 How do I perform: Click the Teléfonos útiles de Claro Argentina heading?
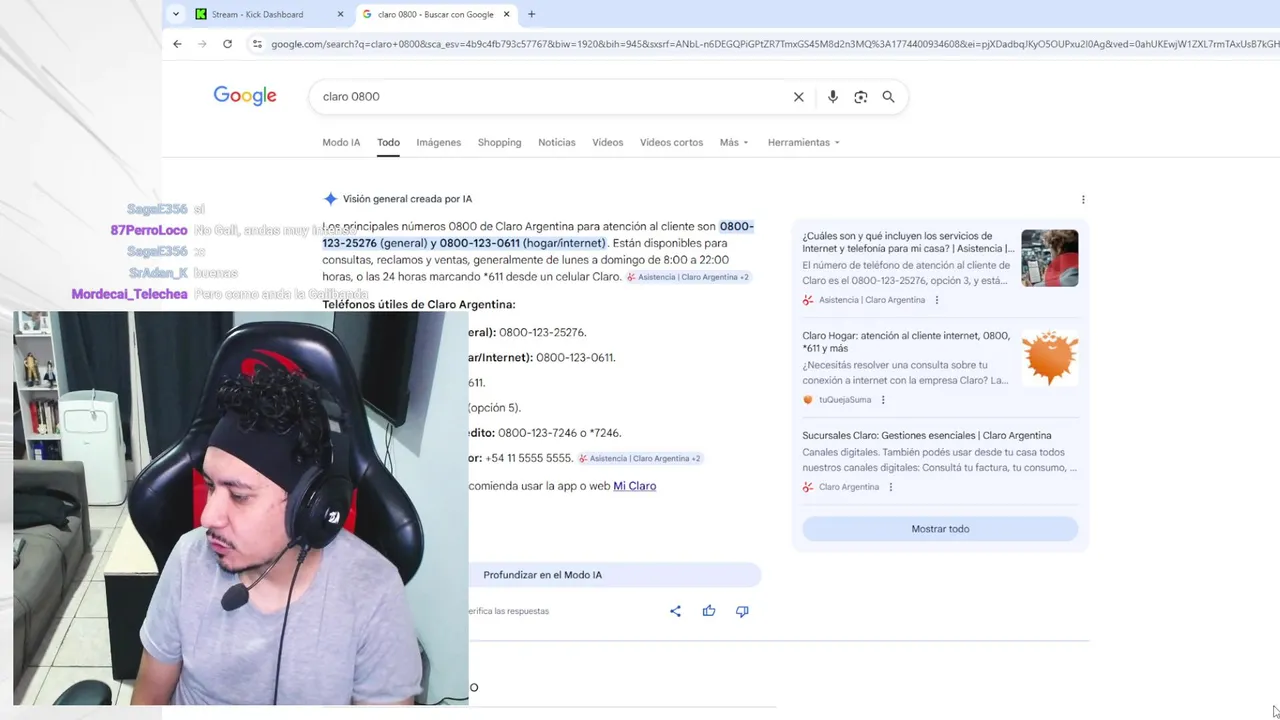419,304
